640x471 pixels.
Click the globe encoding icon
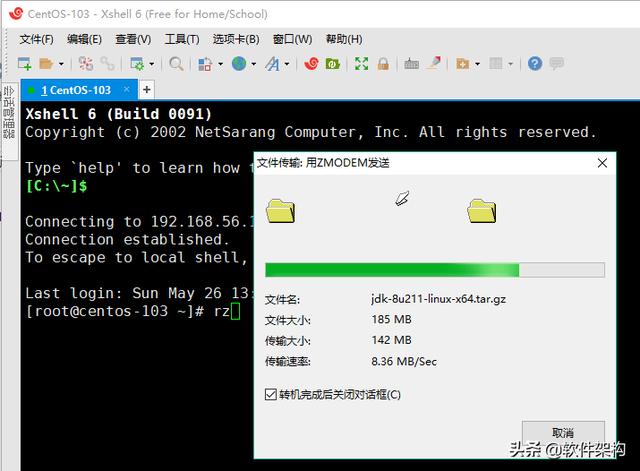pyautogui.click(x=239, y=64)
